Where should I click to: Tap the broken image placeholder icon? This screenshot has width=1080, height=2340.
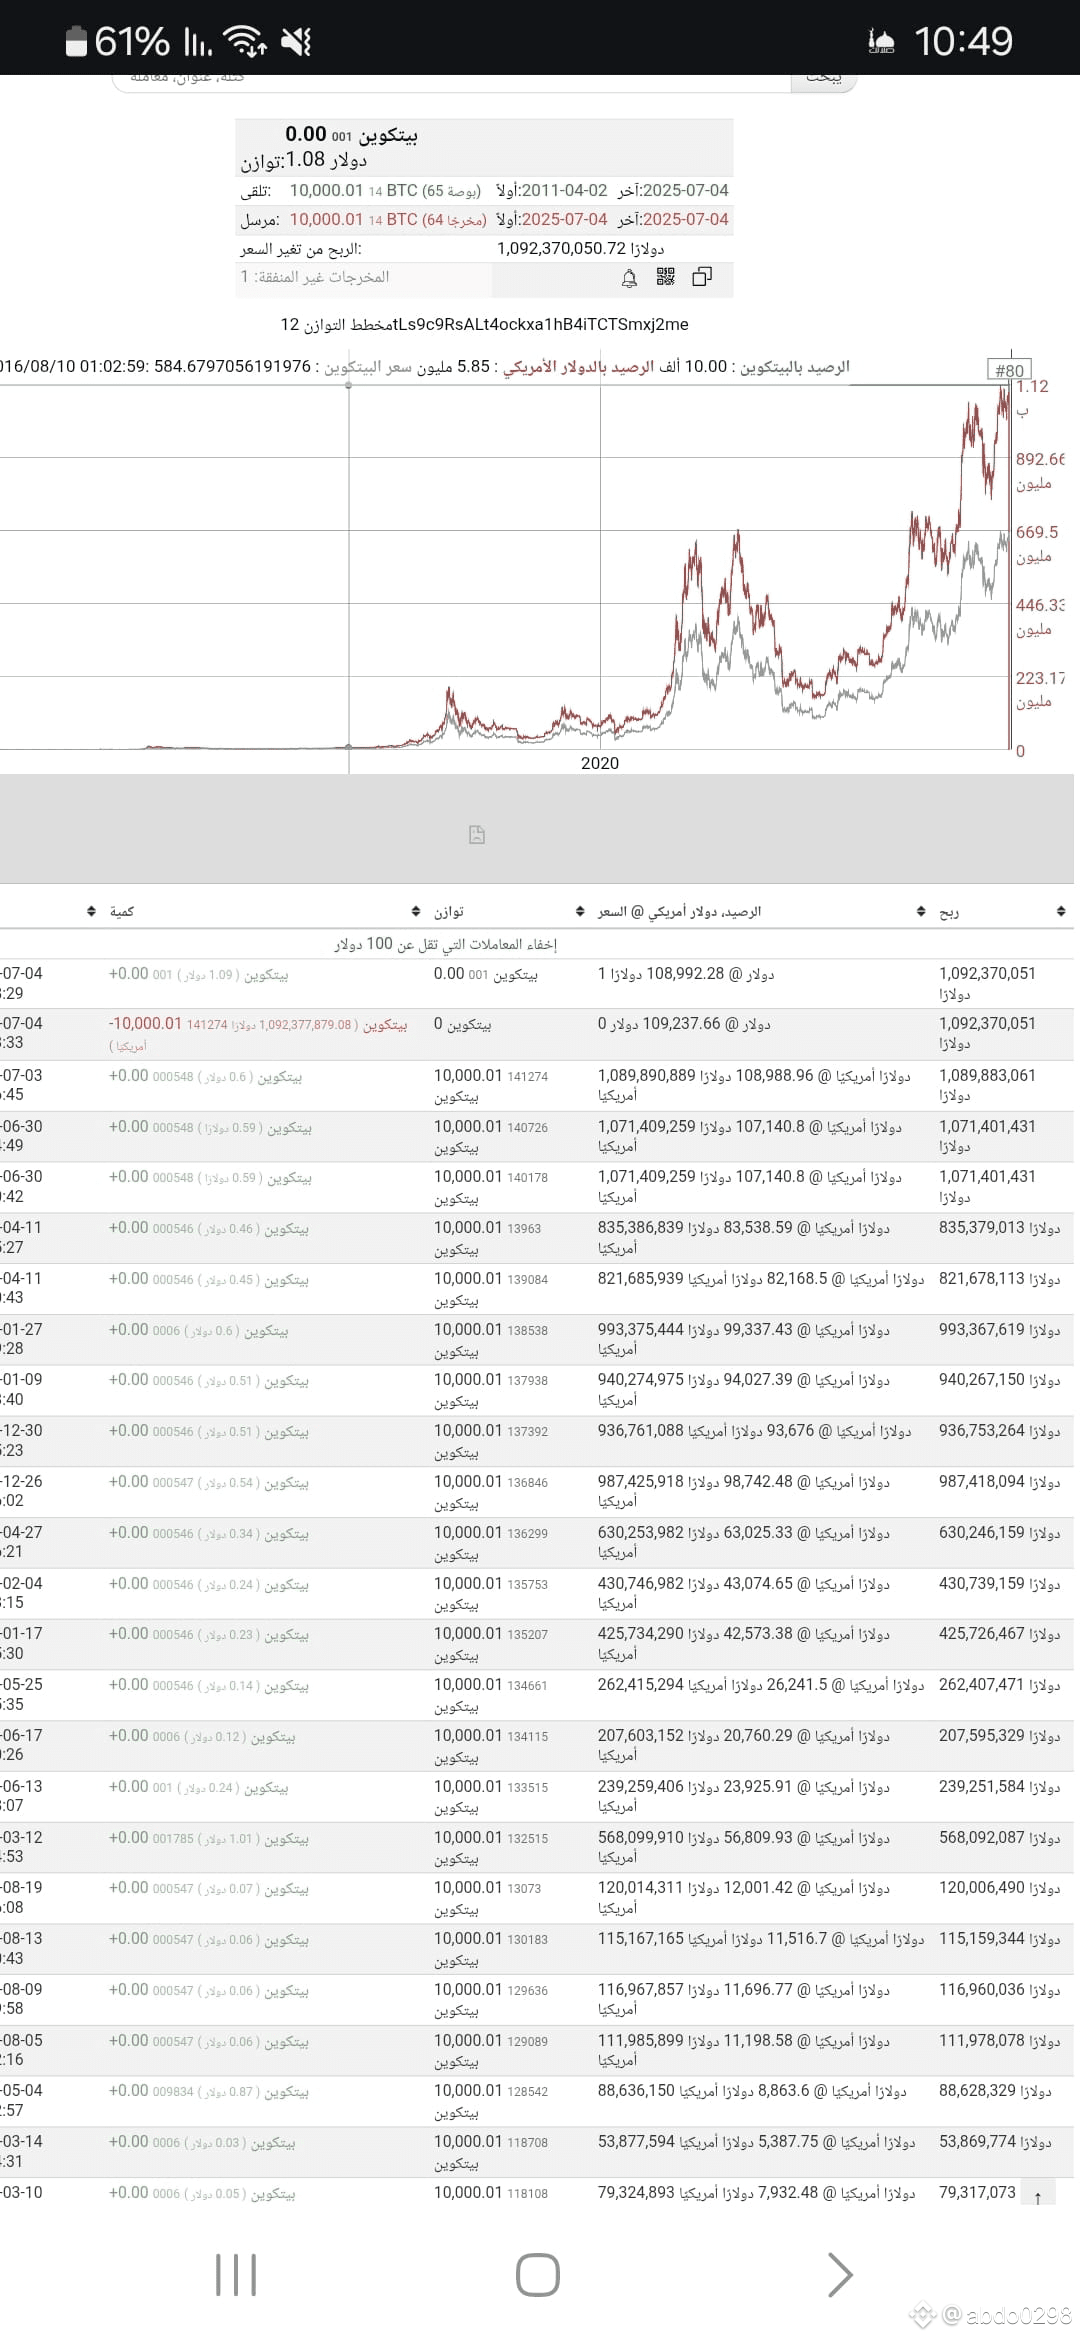477,834
